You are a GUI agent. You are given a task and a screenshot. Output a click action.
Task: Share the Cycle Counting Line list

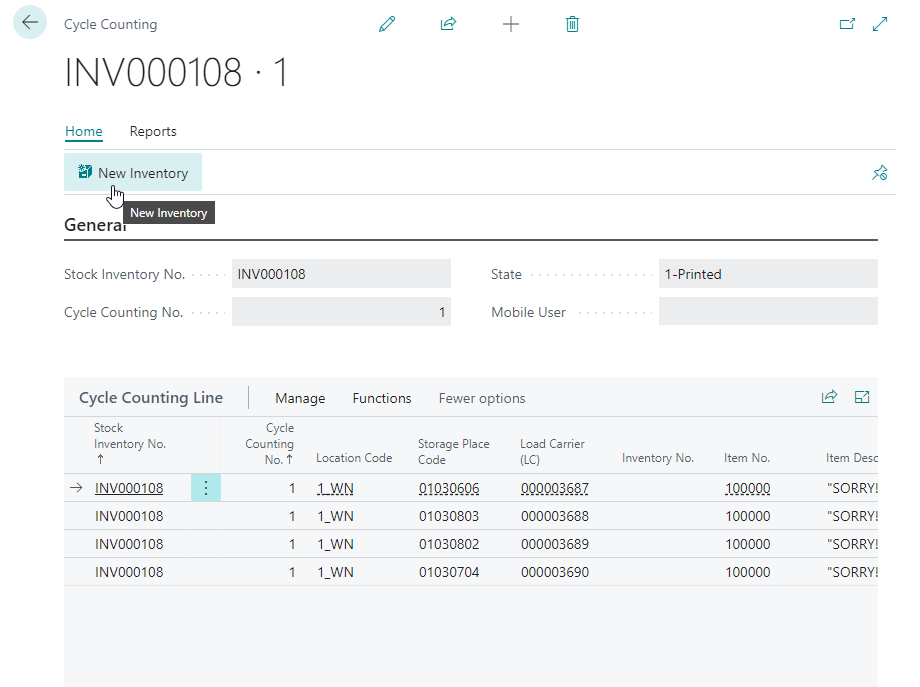[x=829, y=397]
